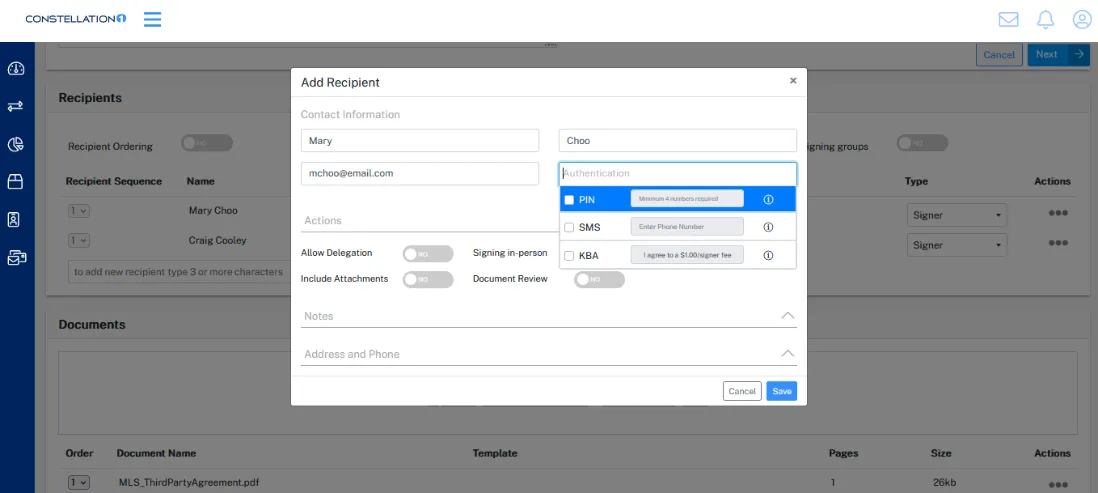Toggle Document Review switch
This screenshot has width=1098, height=493.
tap(599, 279)
